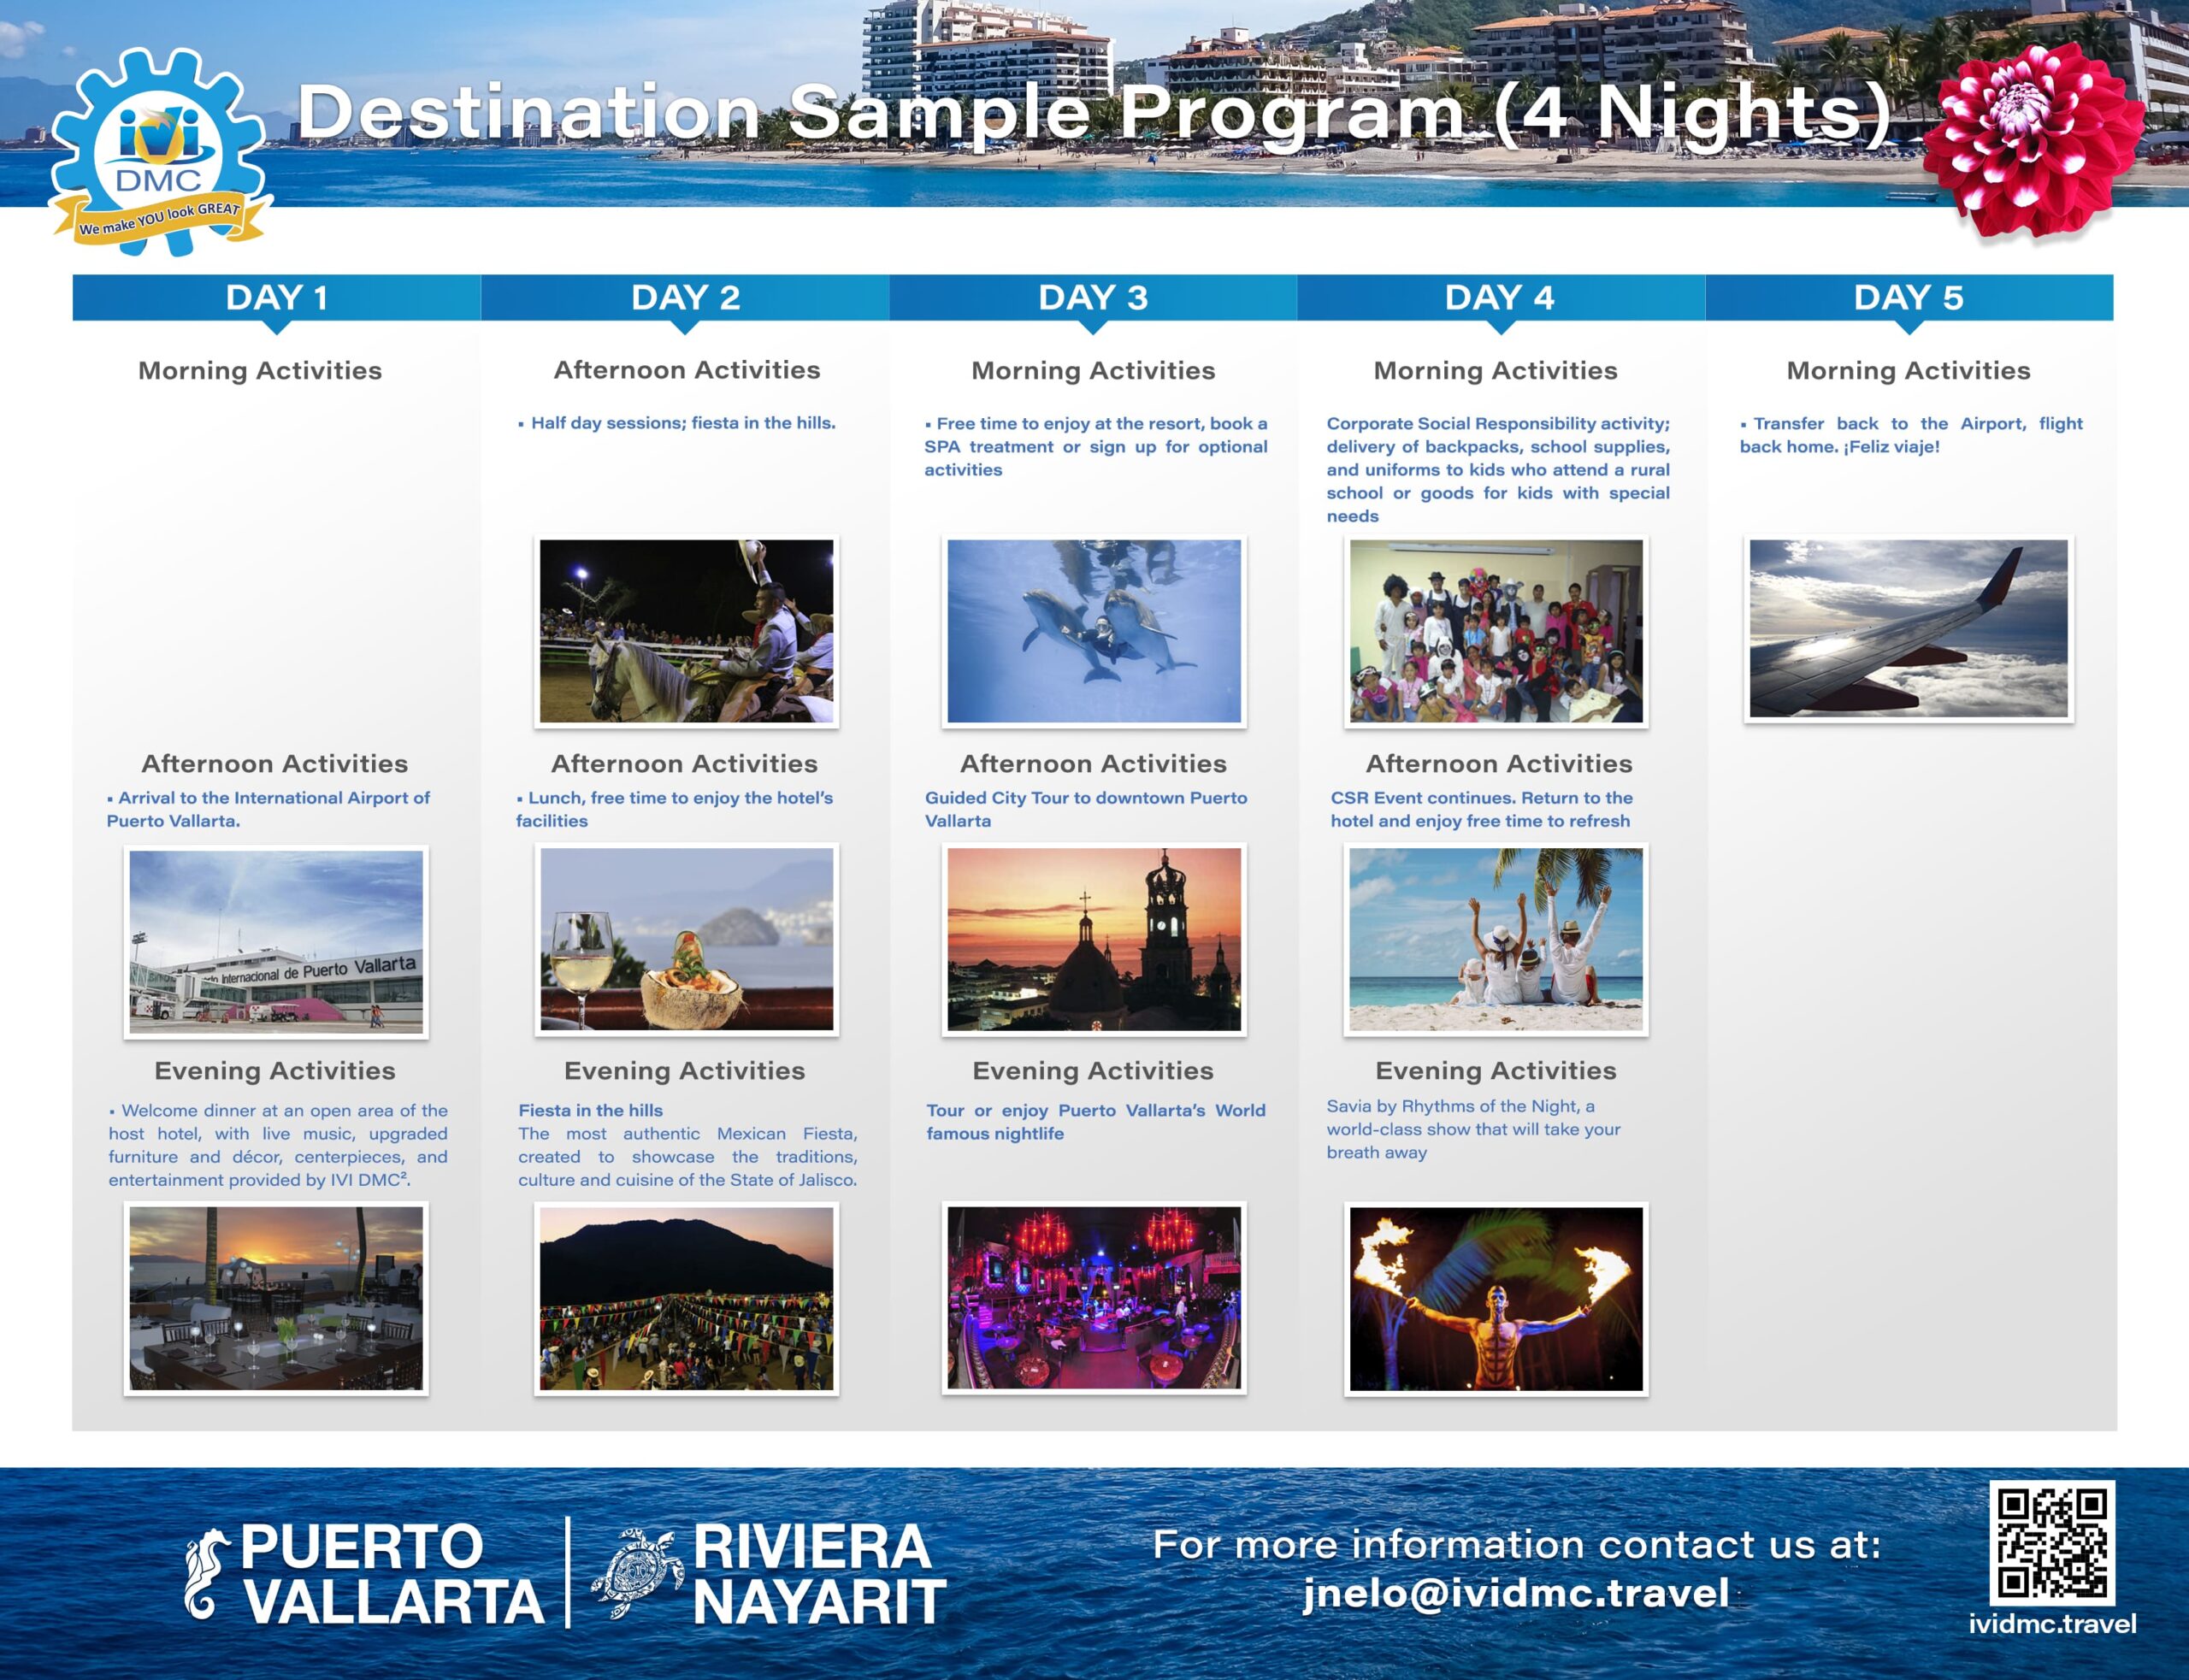Select the DAY 1 header tab

(276, 298)
